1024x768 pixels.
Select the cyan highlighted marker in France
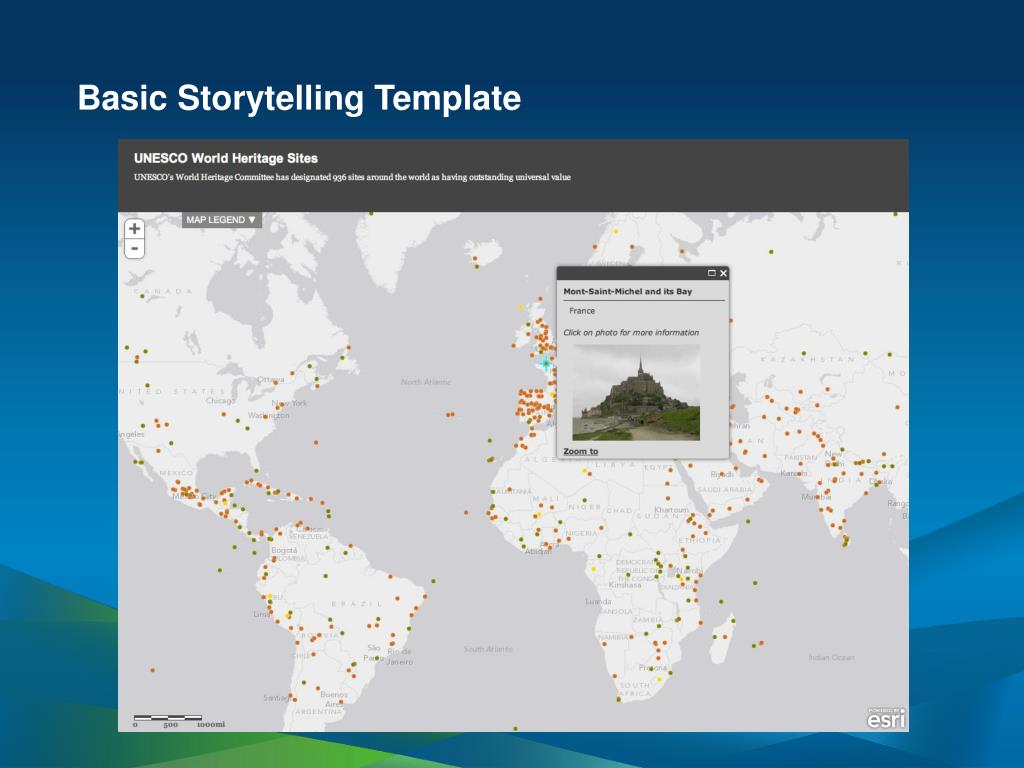click(x=546, y=362)
